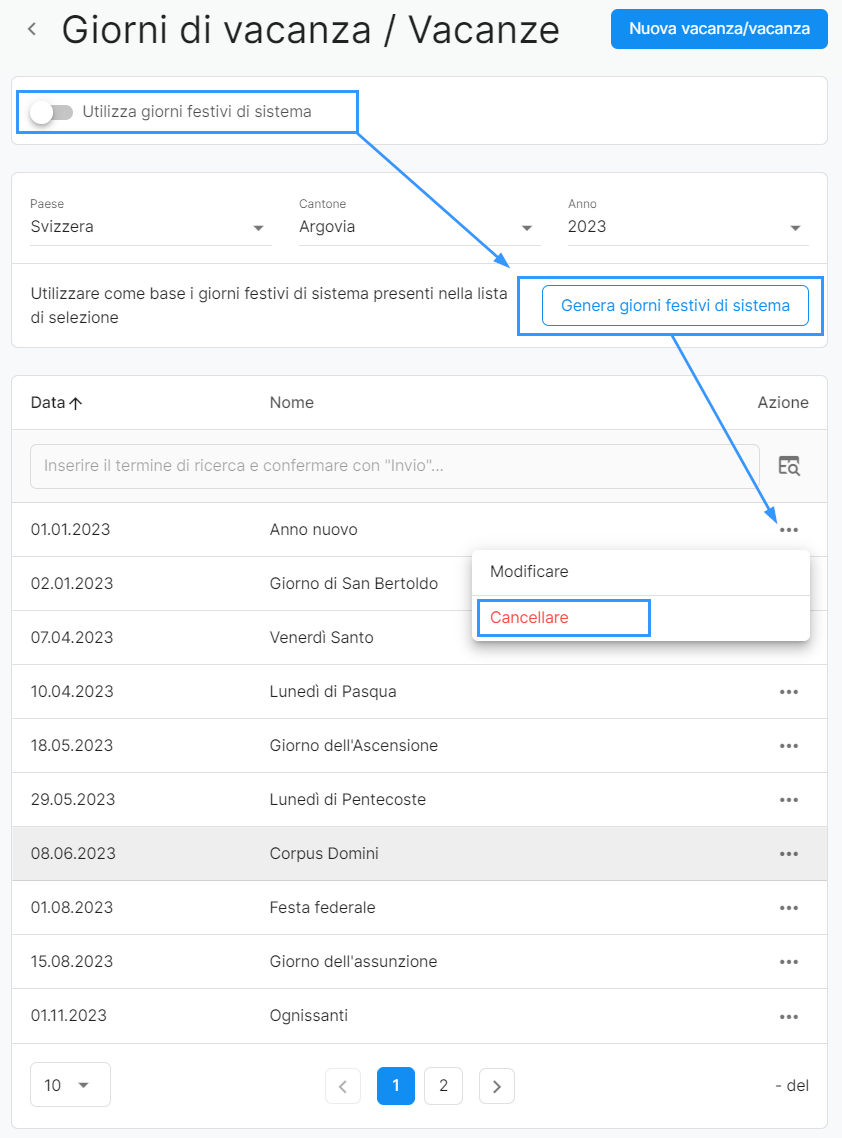Select Anno nuovo name
Viewport: 842px width, 1138px height.
[x=314, y=530]
